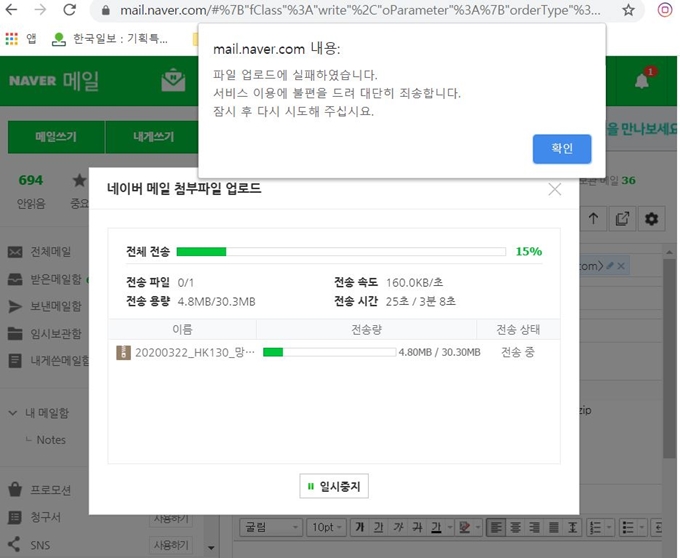Click the 확인 button in the alert dialog
This screenshot has height=558, width=680.
pyautogui.click(x=562, y=149)
